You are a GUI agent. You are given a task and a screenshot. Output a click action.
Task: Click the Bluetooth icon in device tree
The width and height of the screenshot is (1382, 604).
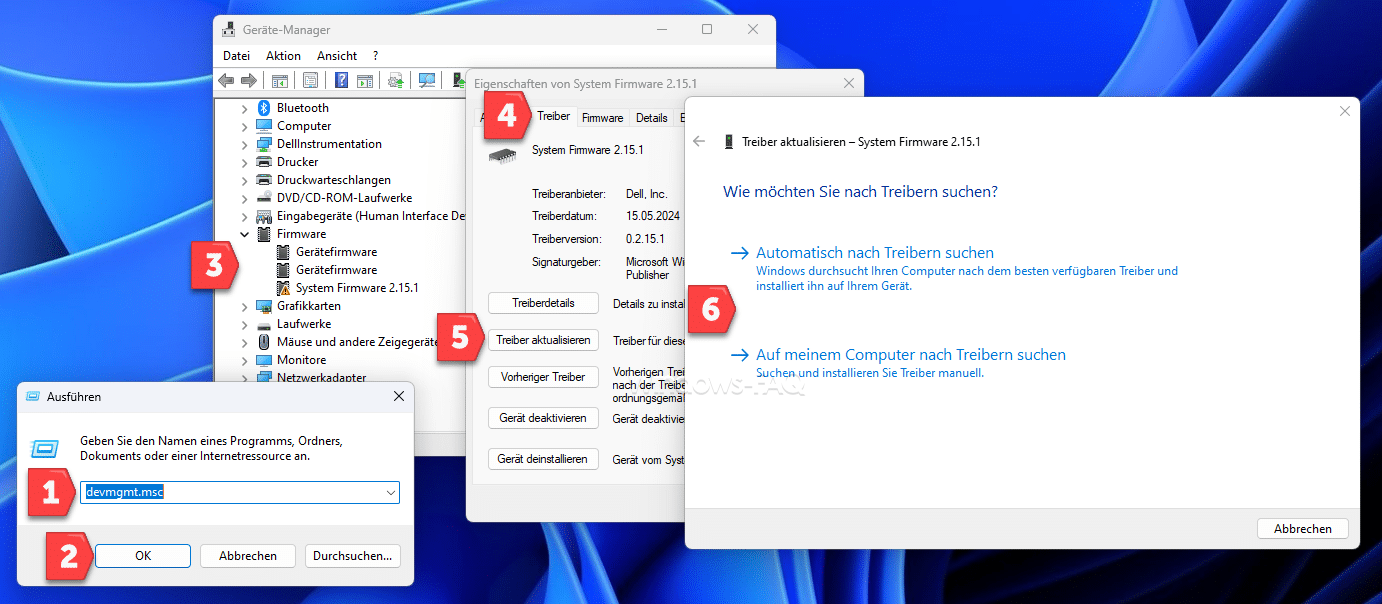pyautogui.click(x=264, y=108)
